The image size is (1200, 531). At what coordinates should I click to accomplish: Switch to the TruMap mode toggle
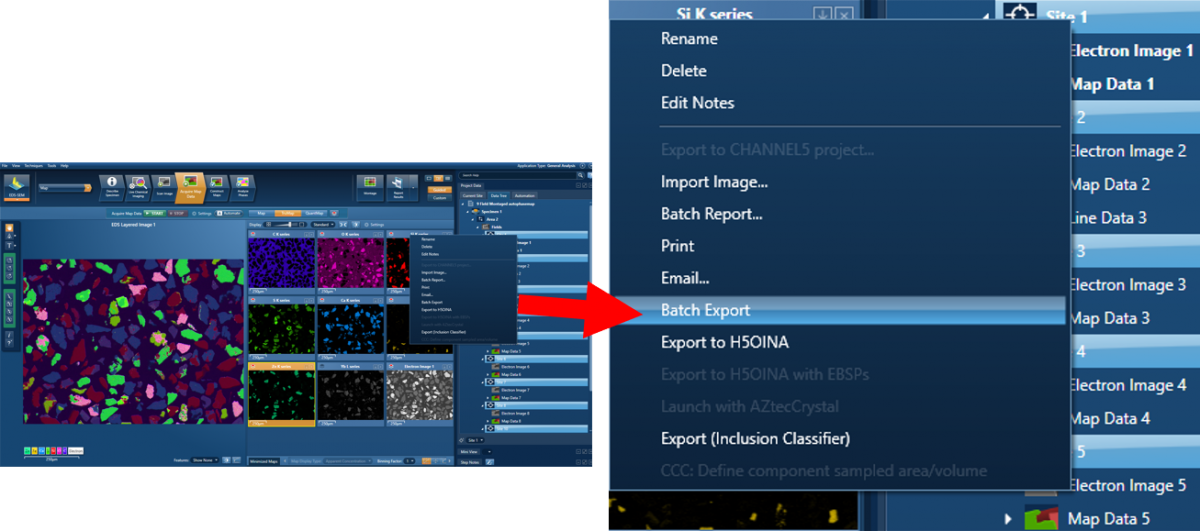[x=287, y=213]
